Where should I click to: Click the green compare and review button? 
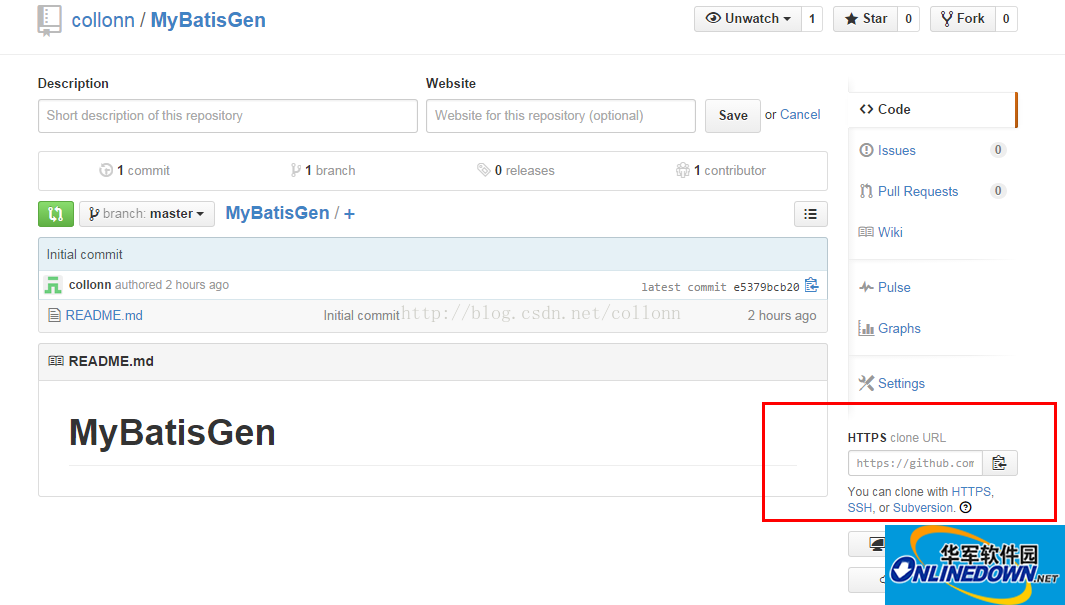coord(56,214)
